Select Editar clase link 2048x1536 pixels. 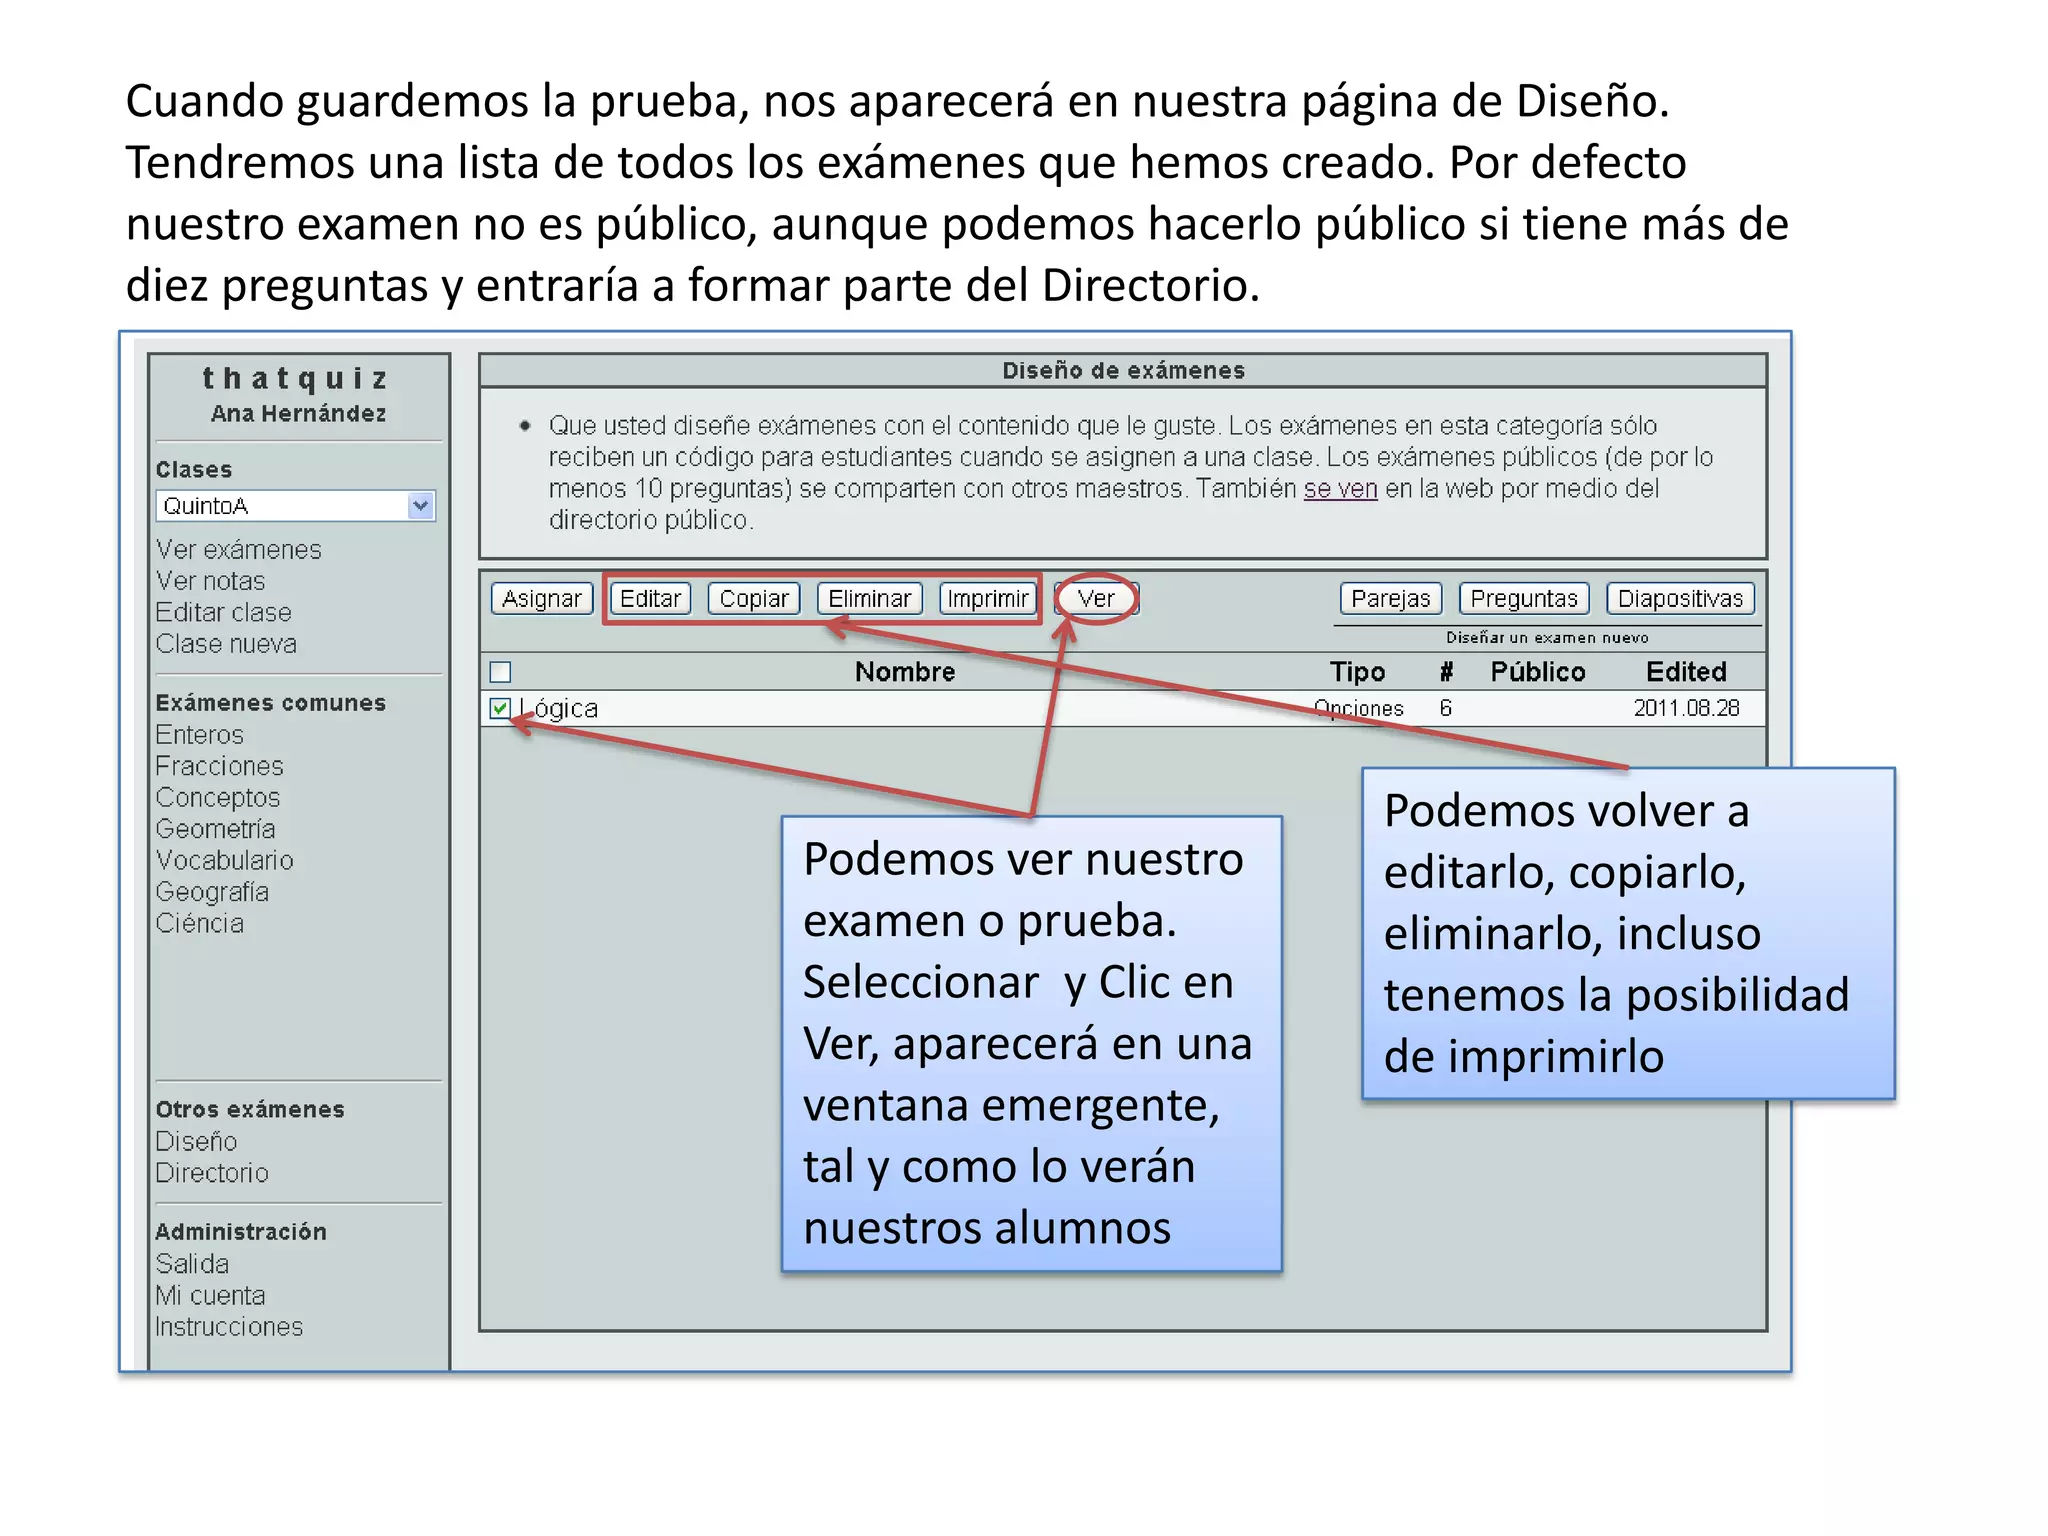[224, 612]
